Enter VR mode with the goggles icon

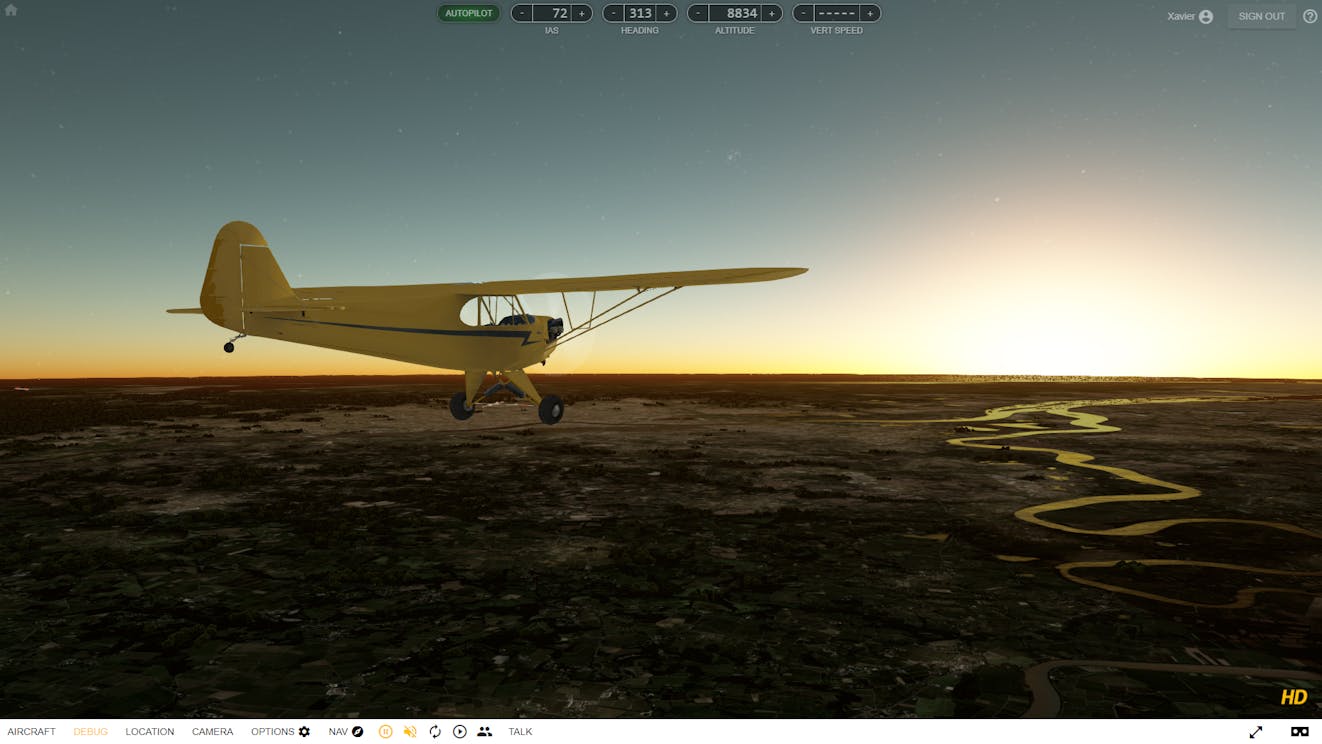(1299, 731)
